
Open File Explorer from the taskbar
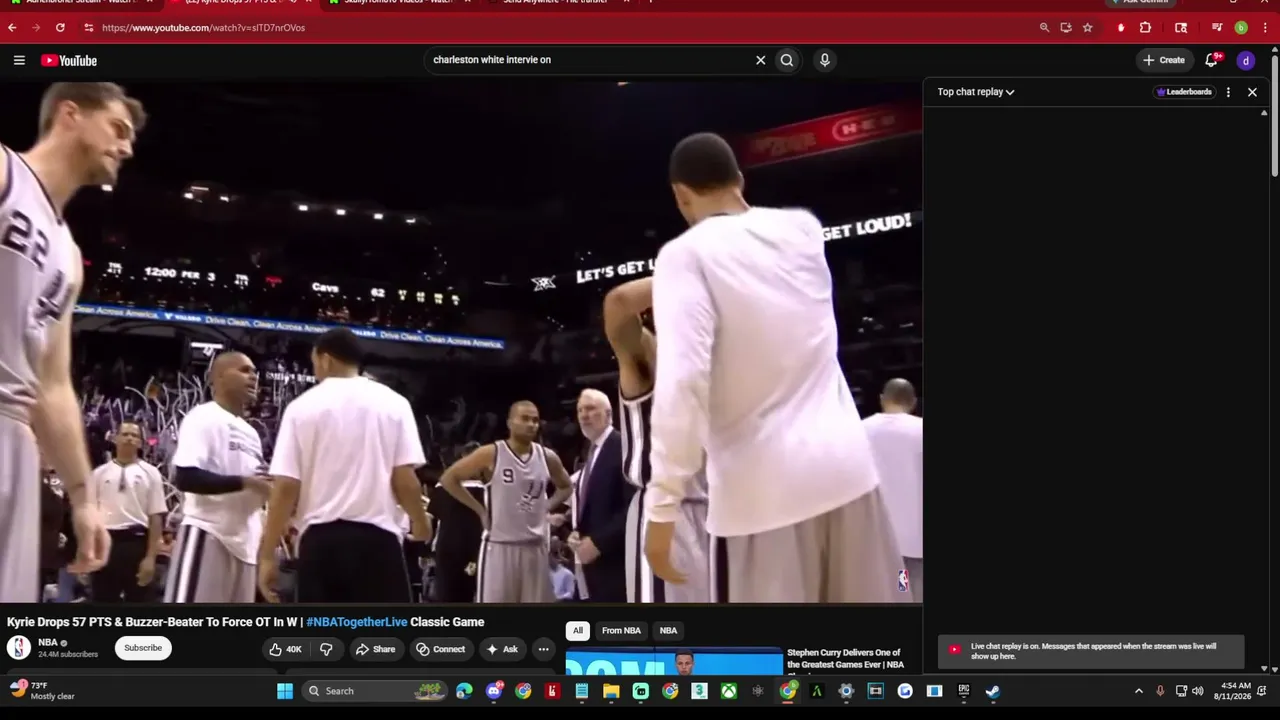click(x=611, y=691)
